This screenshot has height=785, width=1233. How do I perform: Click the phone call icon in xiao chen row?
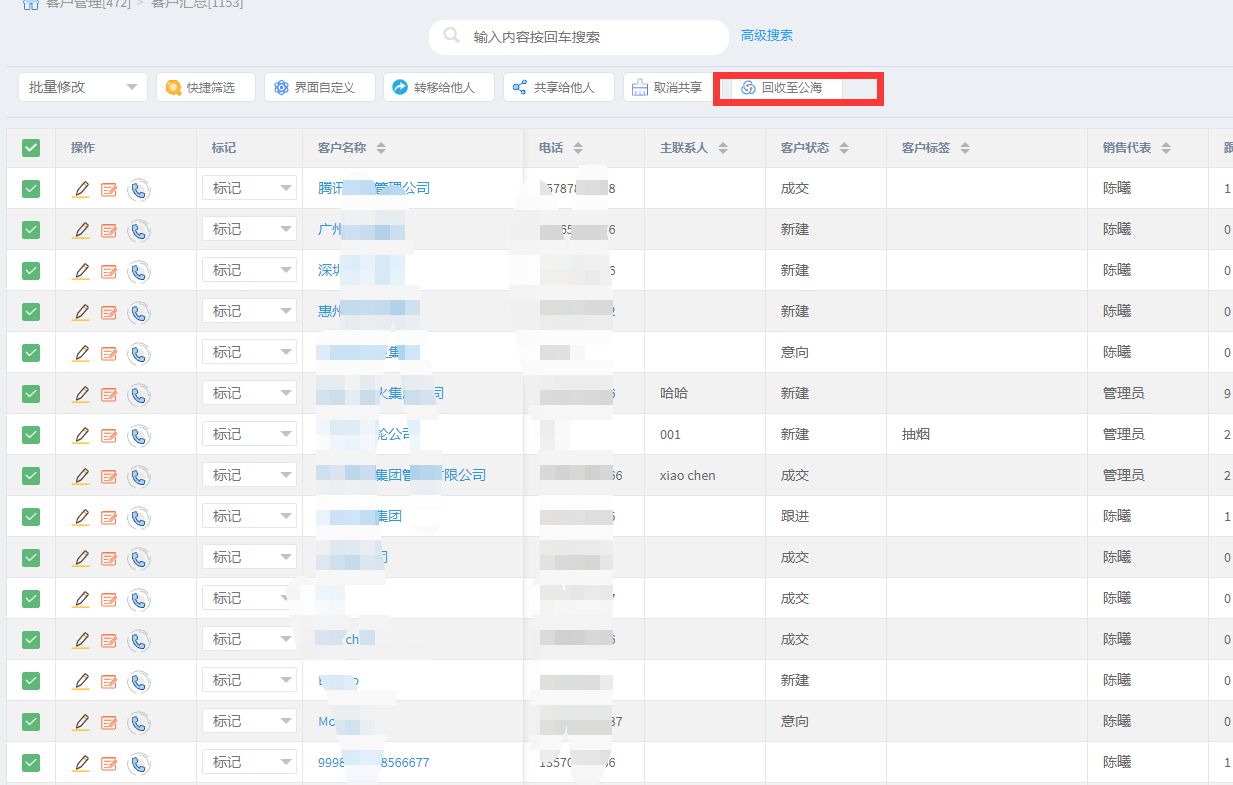(139, 475)
